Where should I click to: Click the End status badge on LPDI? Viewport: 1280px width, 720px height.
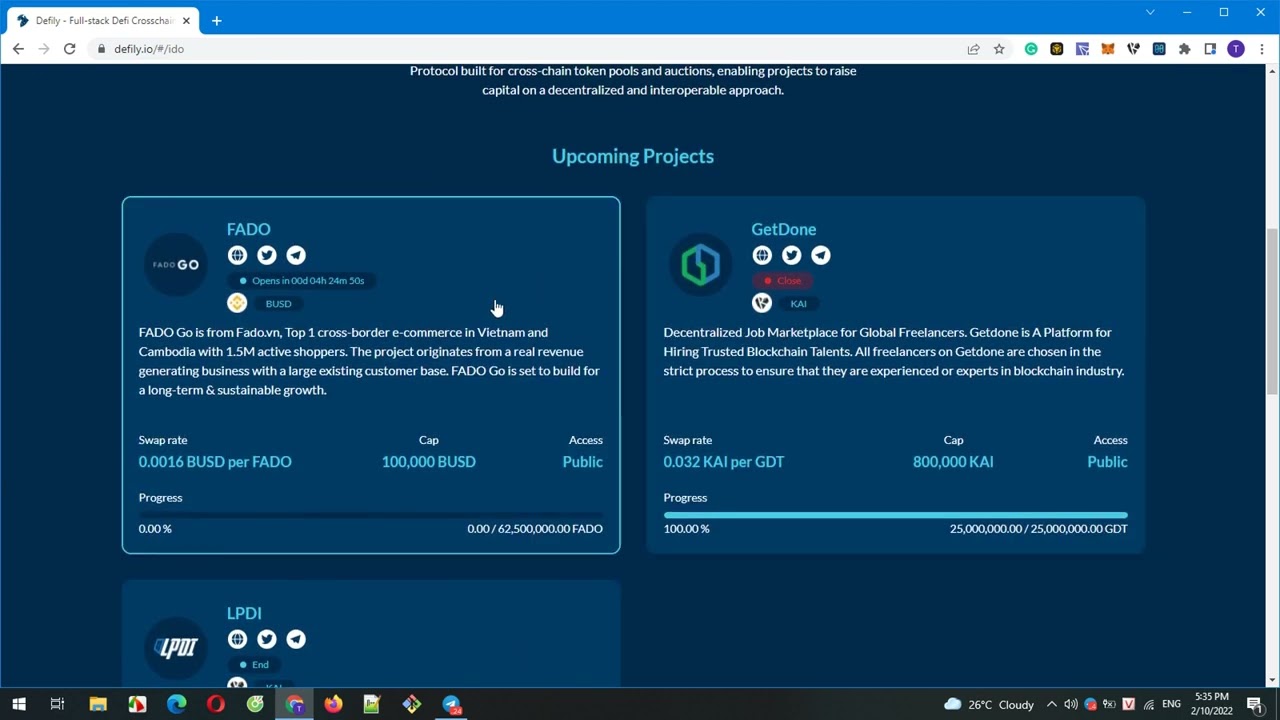254,664
